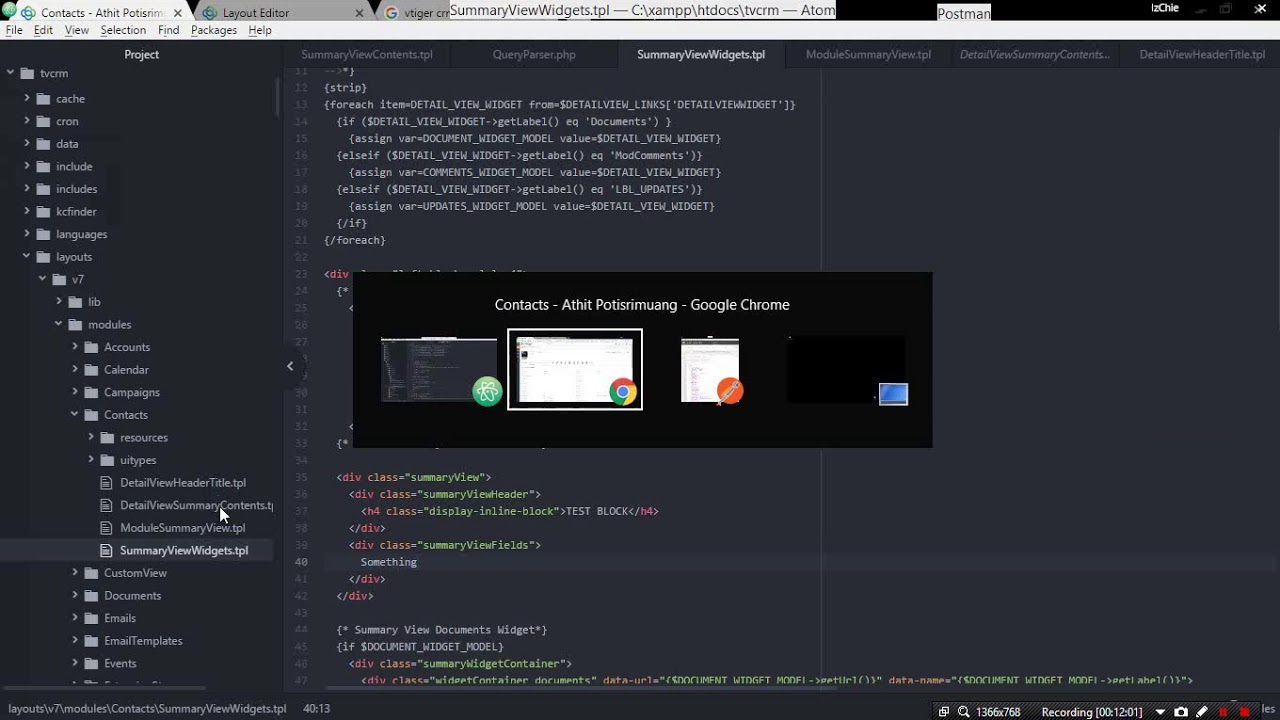Select Google Chrome thumbnail in task switcher
Screen dimensions: 1280x720
pos(575,369)
